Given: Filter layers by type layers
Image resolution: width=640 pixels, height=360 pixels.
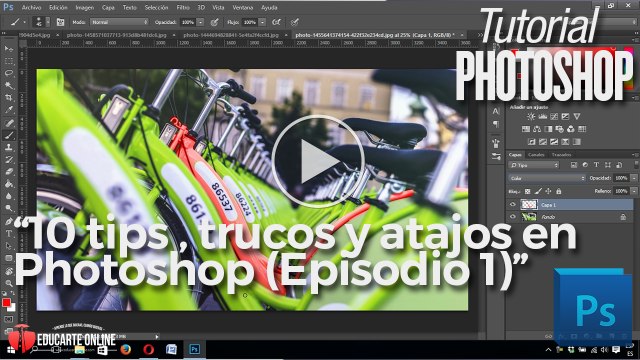Looking at the screenshot, I should 596,165.
